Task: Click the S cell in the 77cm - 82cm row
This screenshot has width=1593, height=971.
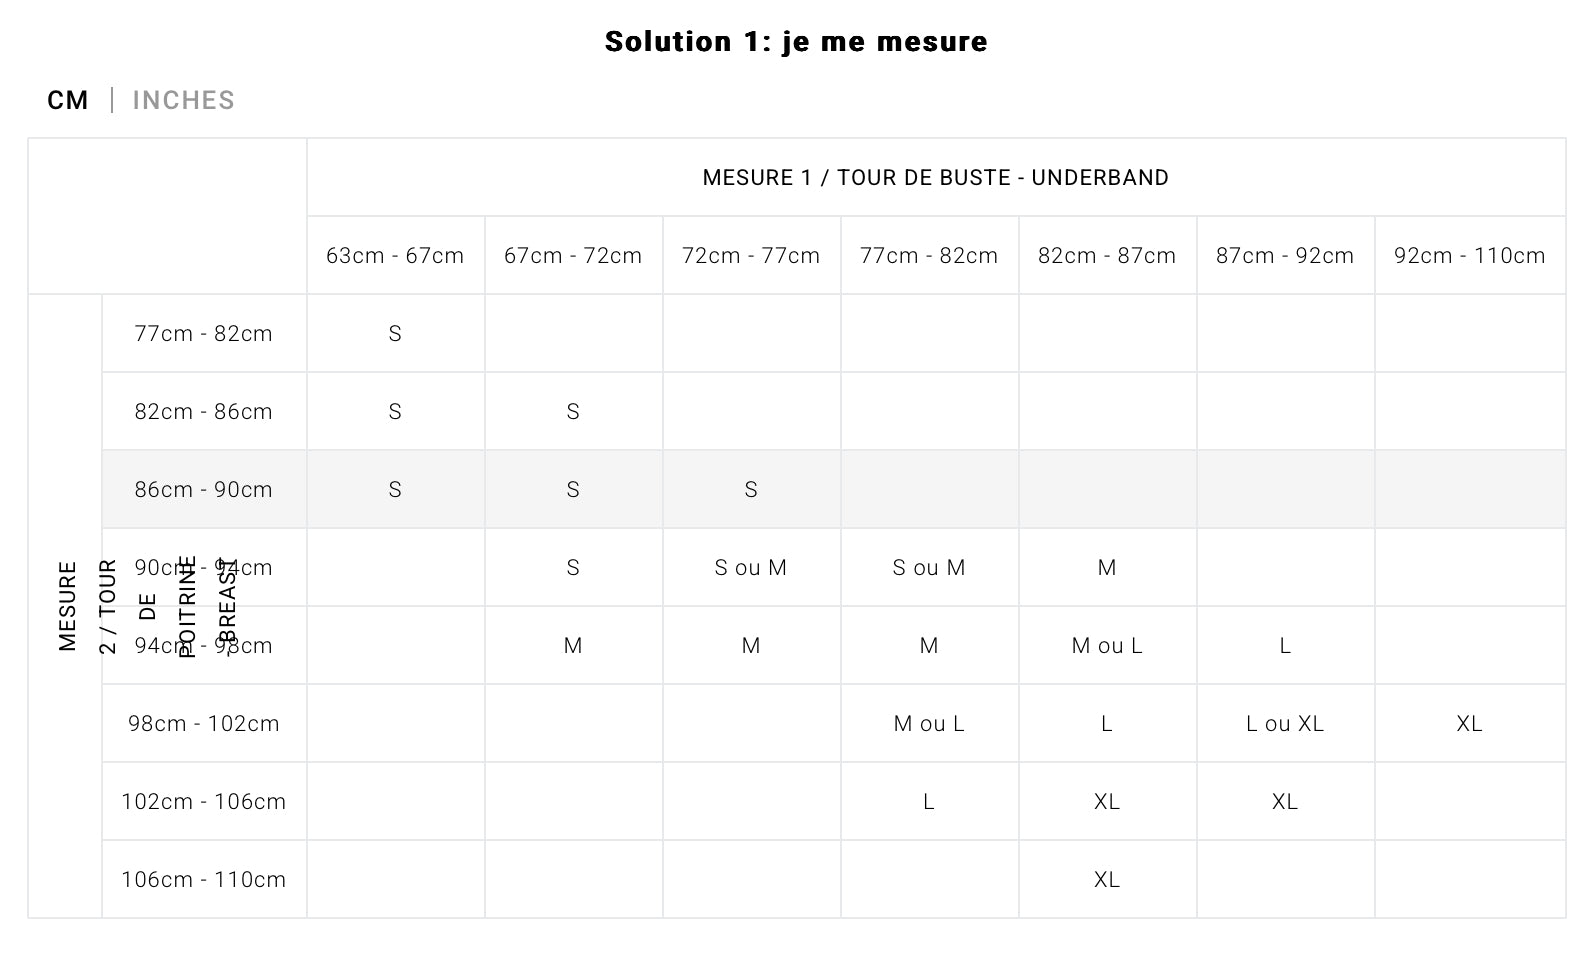Action: point(395,333)
